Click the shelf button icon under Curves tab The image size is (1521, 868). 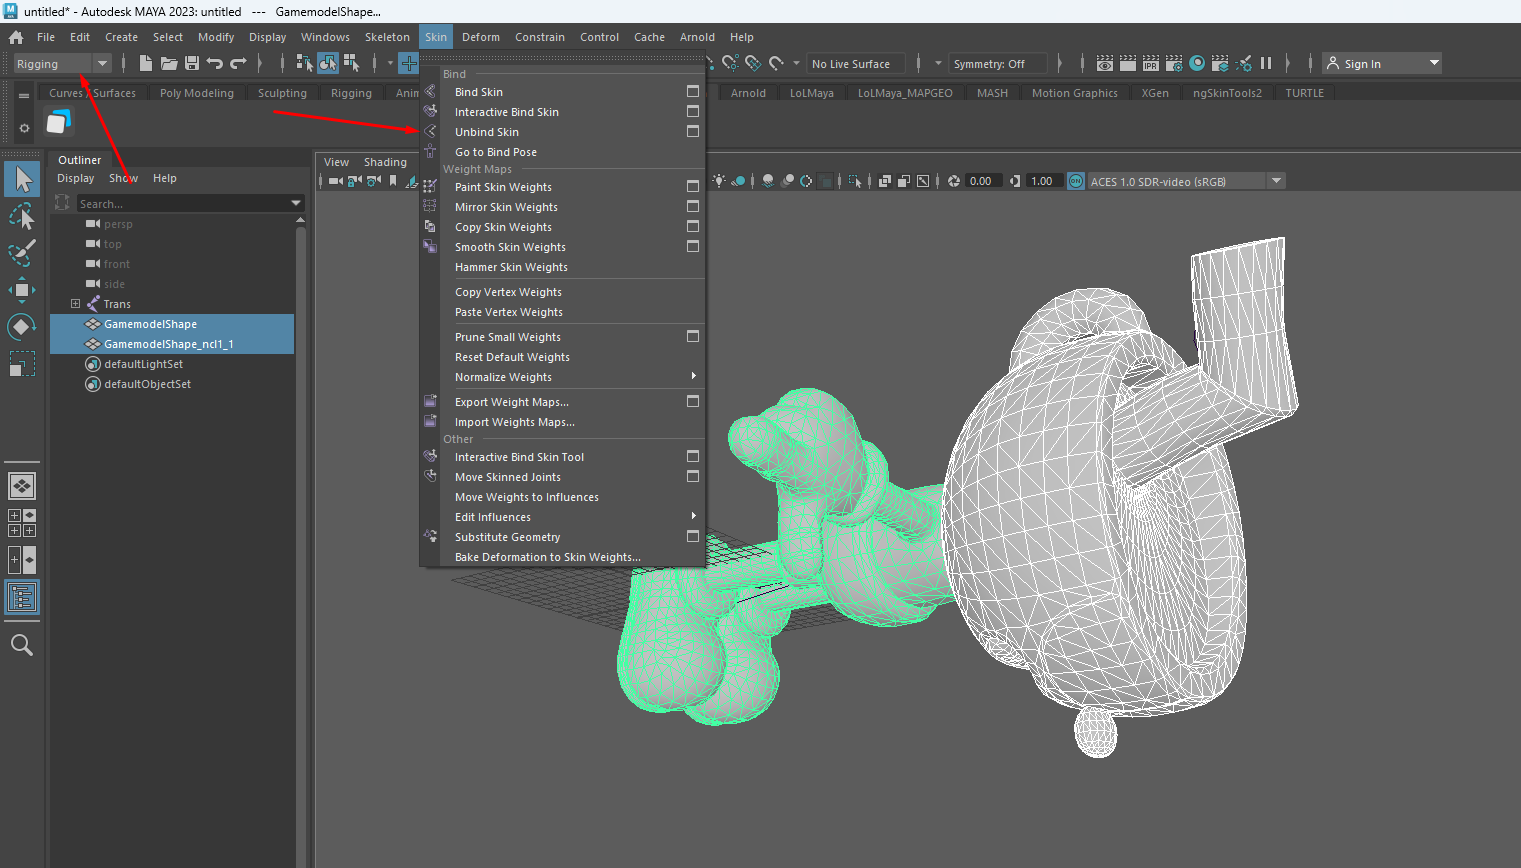pyautogui.click(x=59, y=122)
